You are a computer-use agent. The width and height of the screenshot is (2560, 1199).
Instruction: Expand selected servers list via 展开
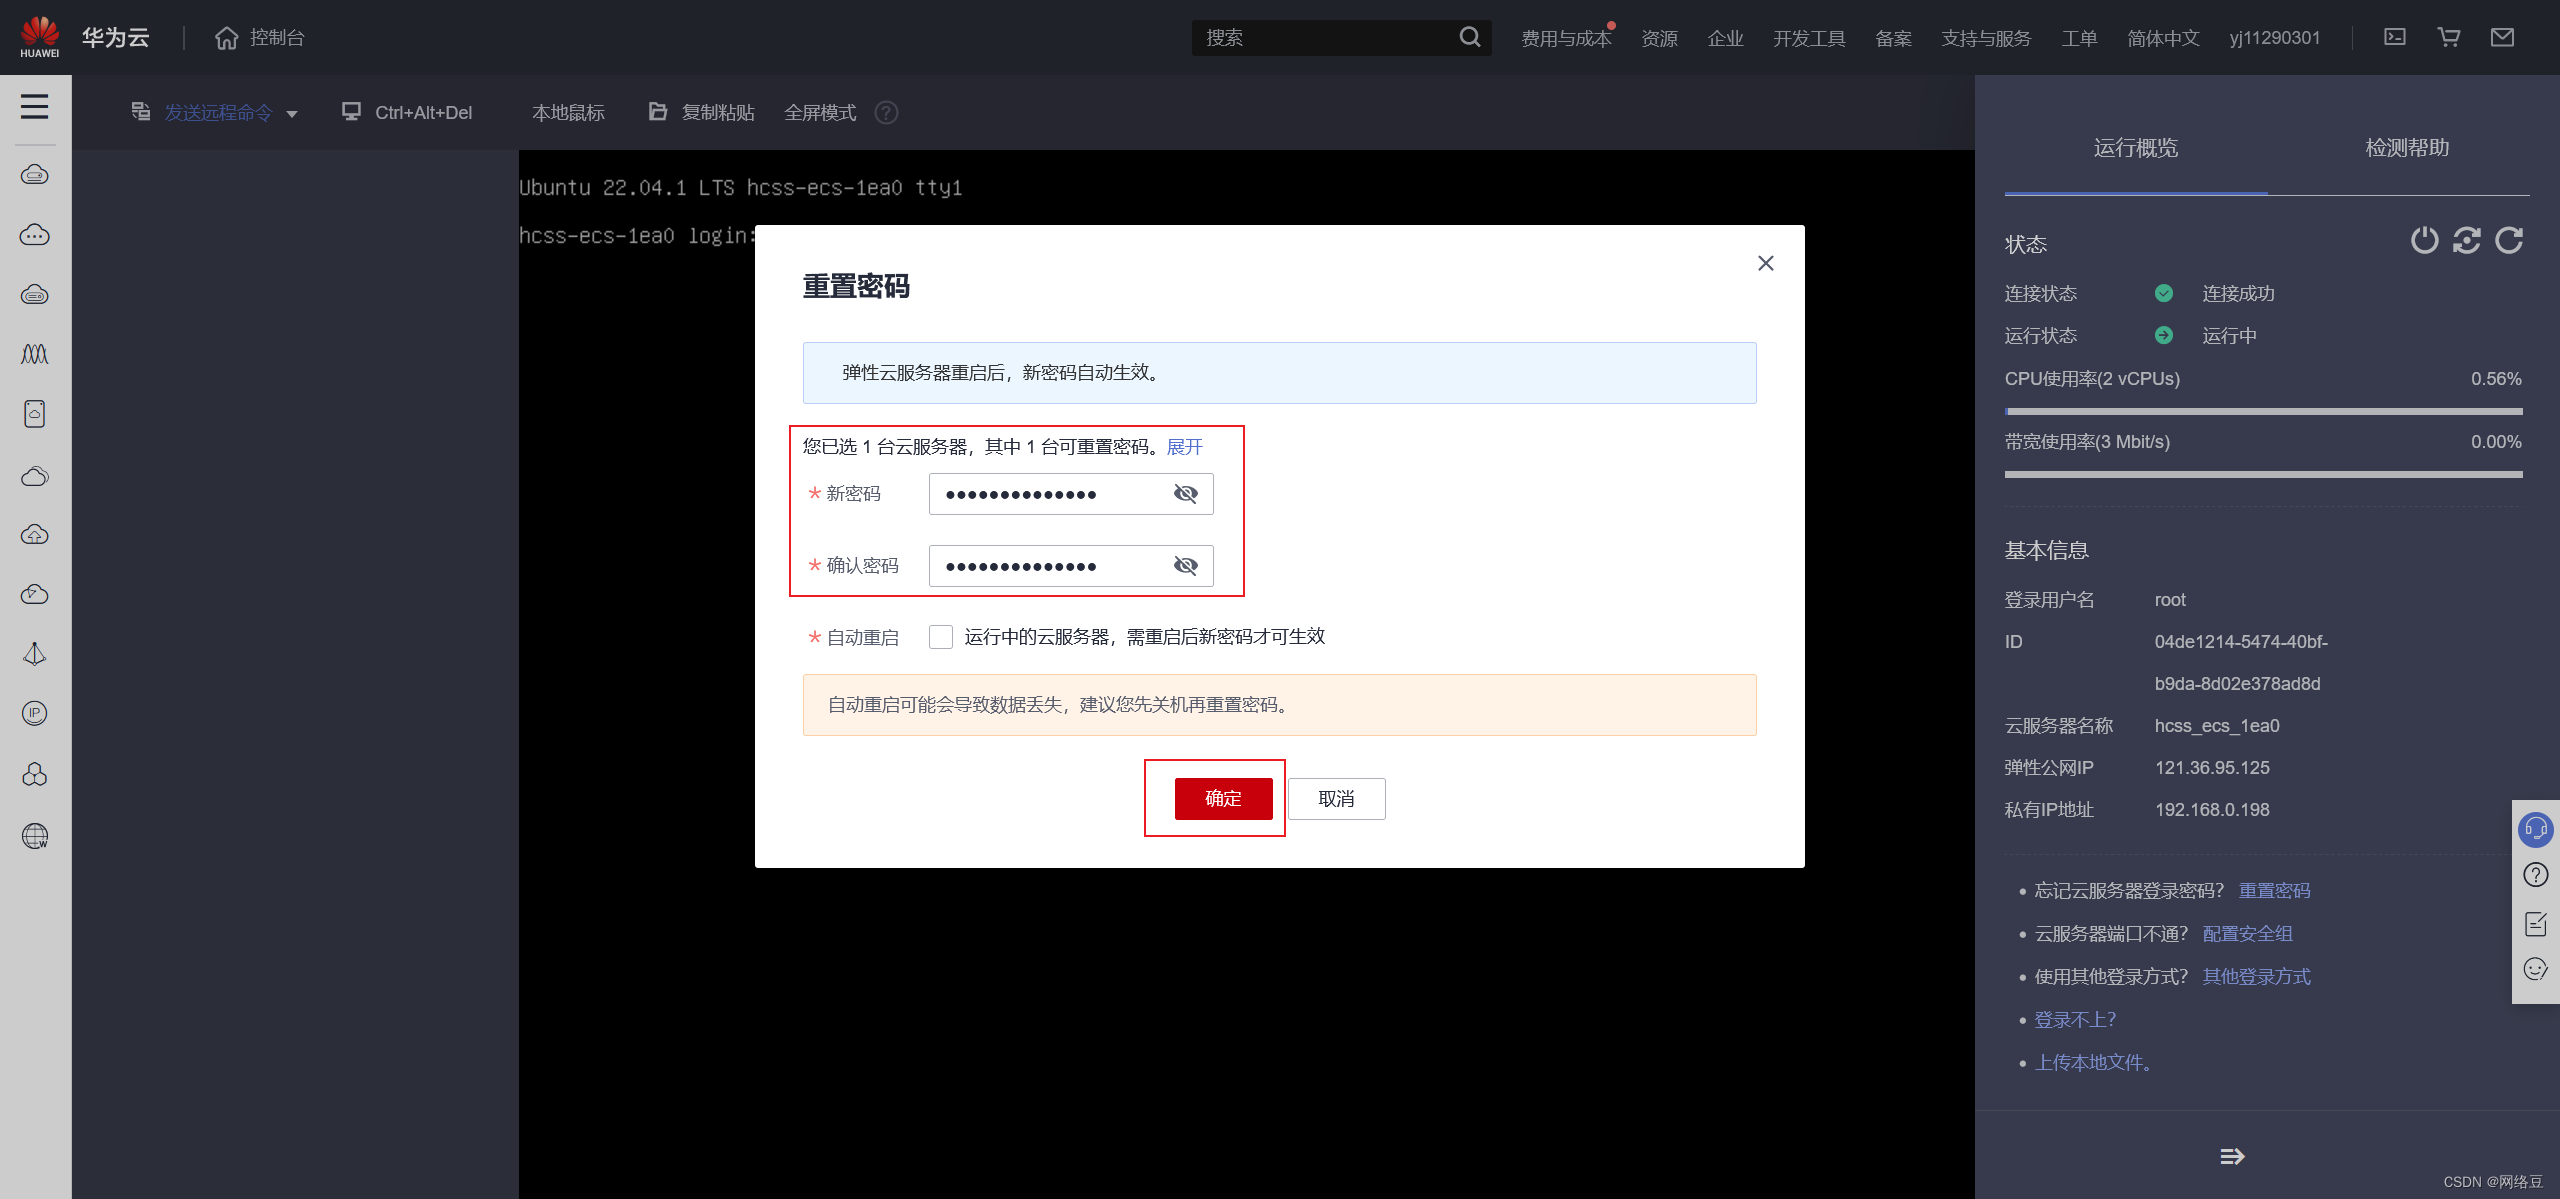[1184, 447]
